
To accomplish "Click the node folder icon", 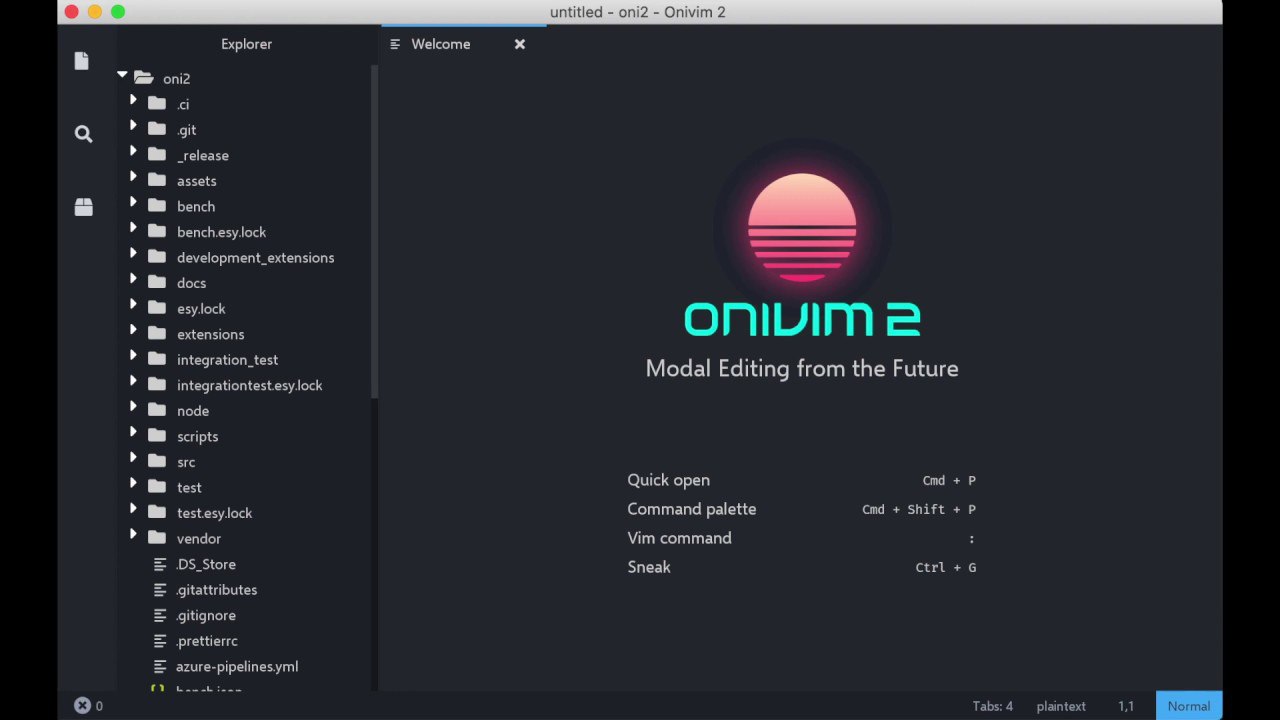I will tap(157, 410).
